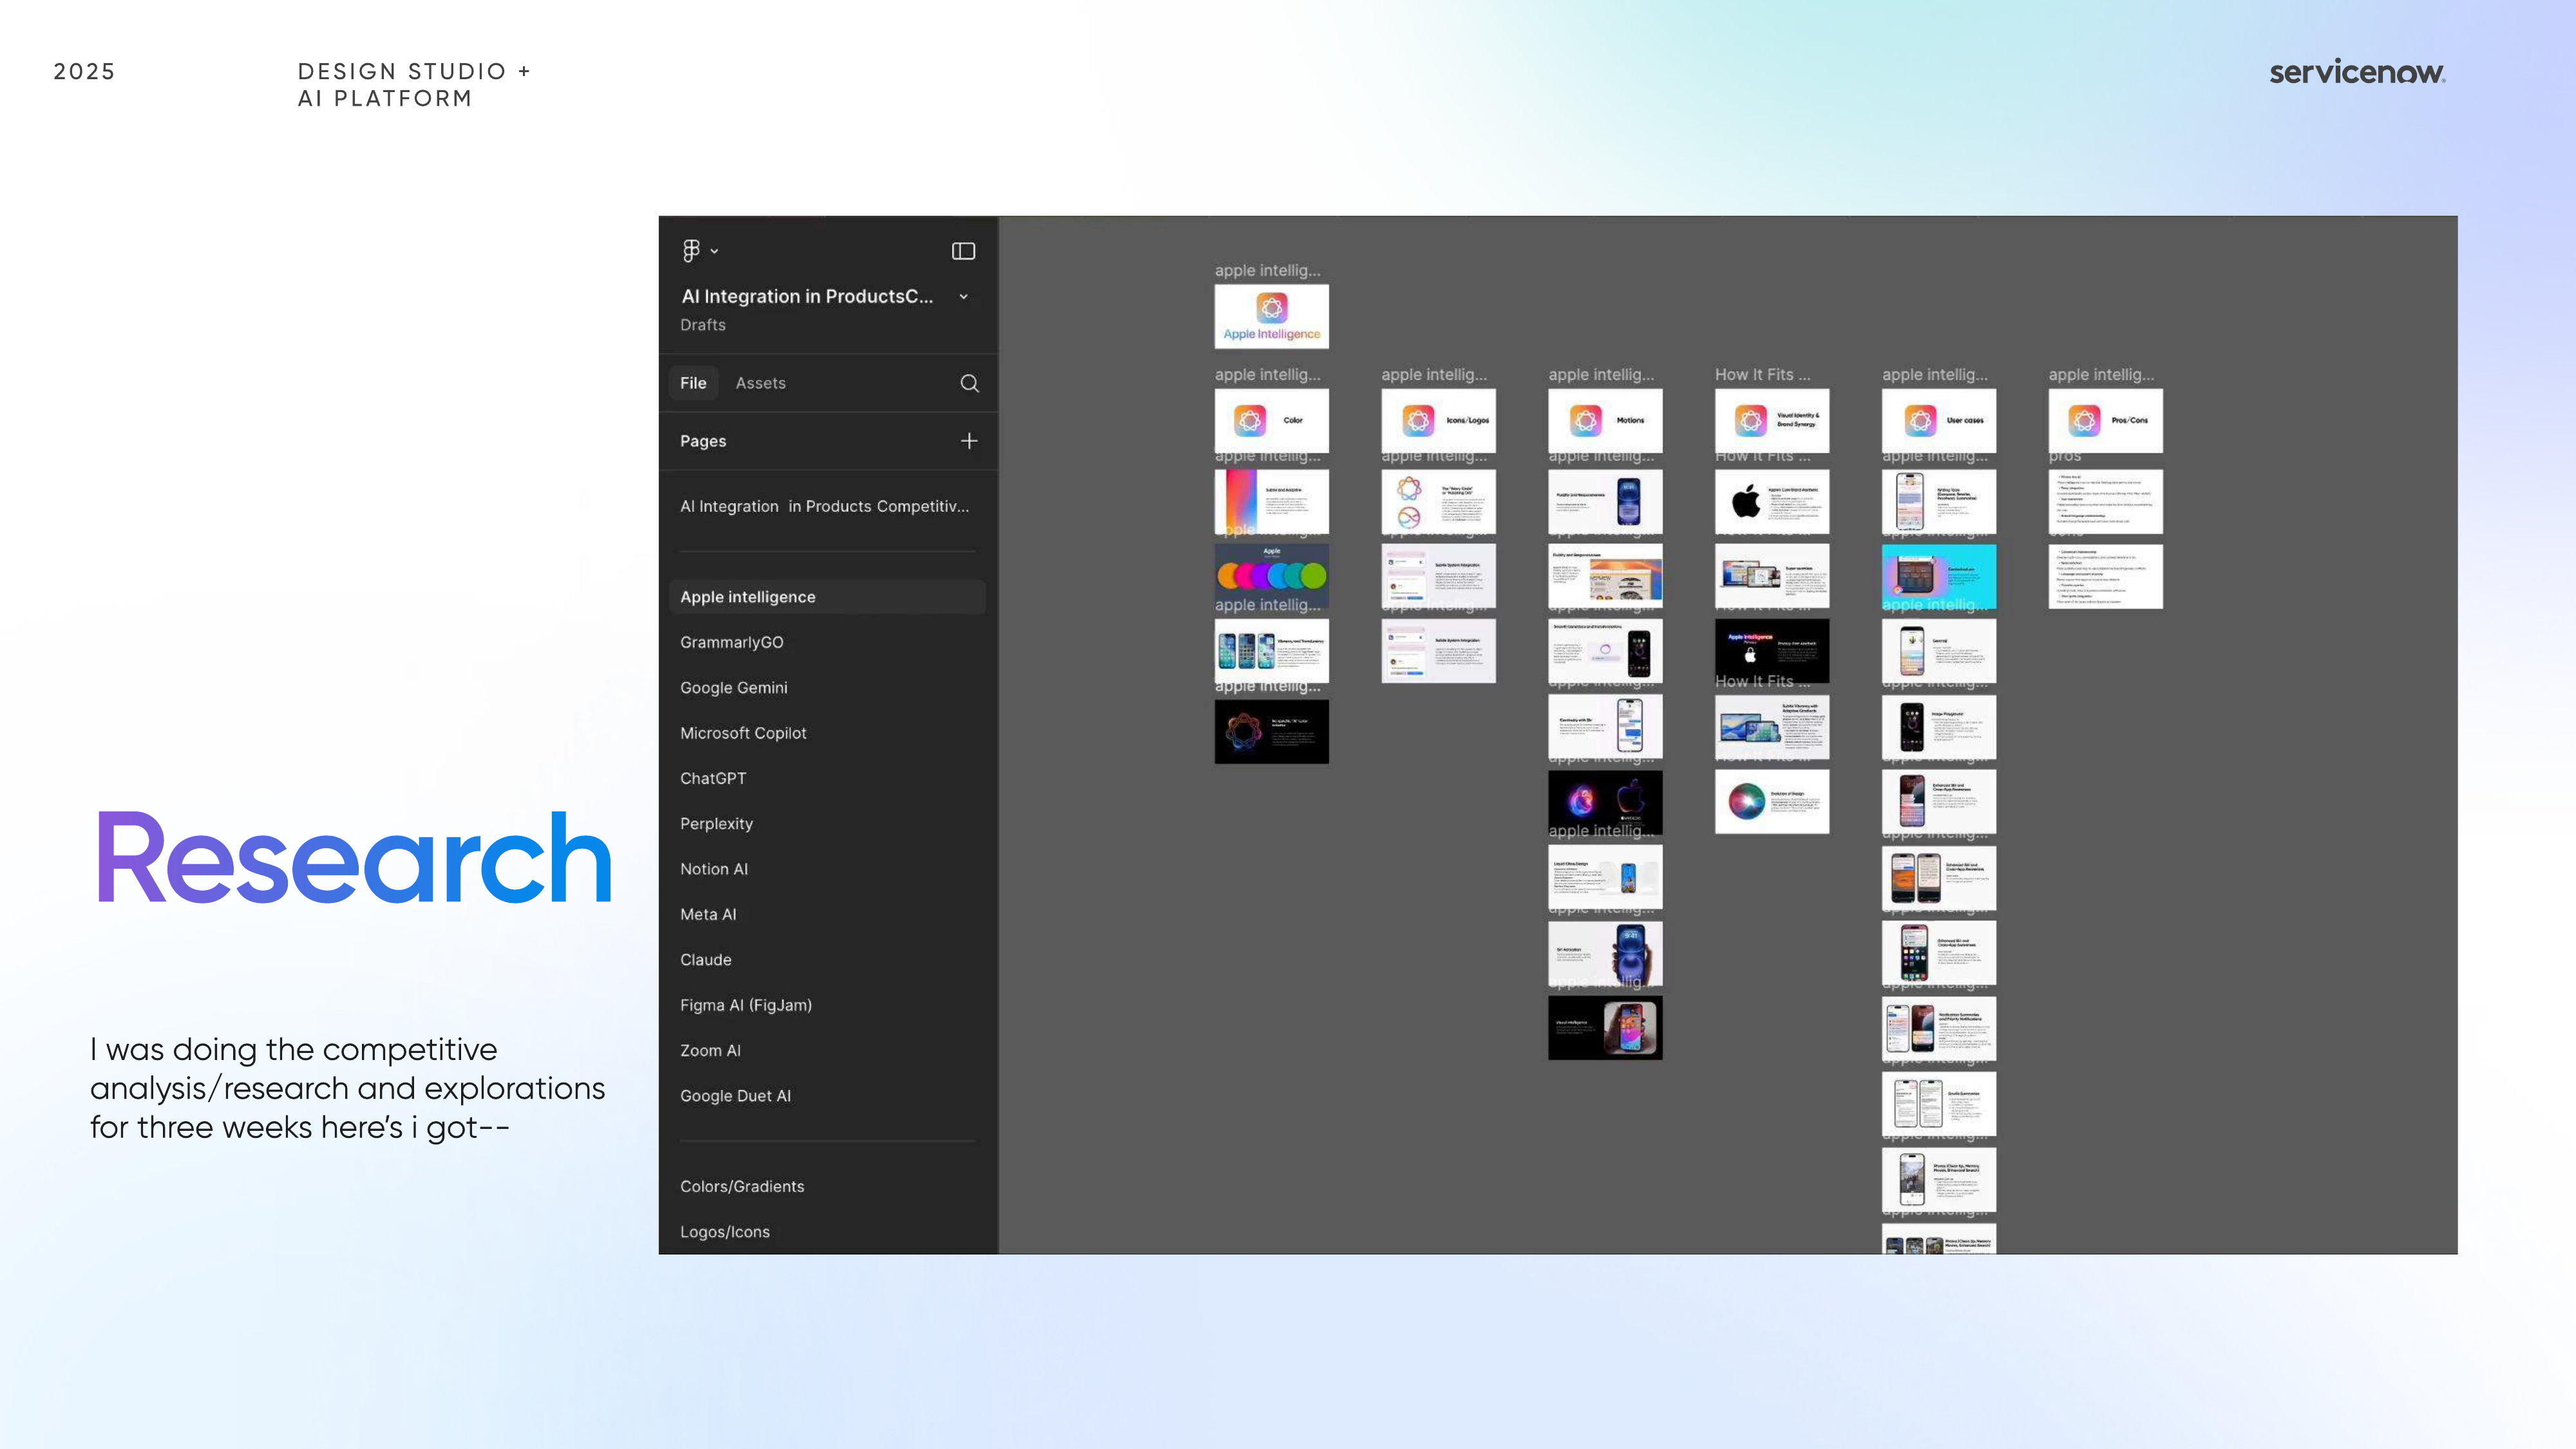
Task: Switch to the File tab
Action: point(693,383)
